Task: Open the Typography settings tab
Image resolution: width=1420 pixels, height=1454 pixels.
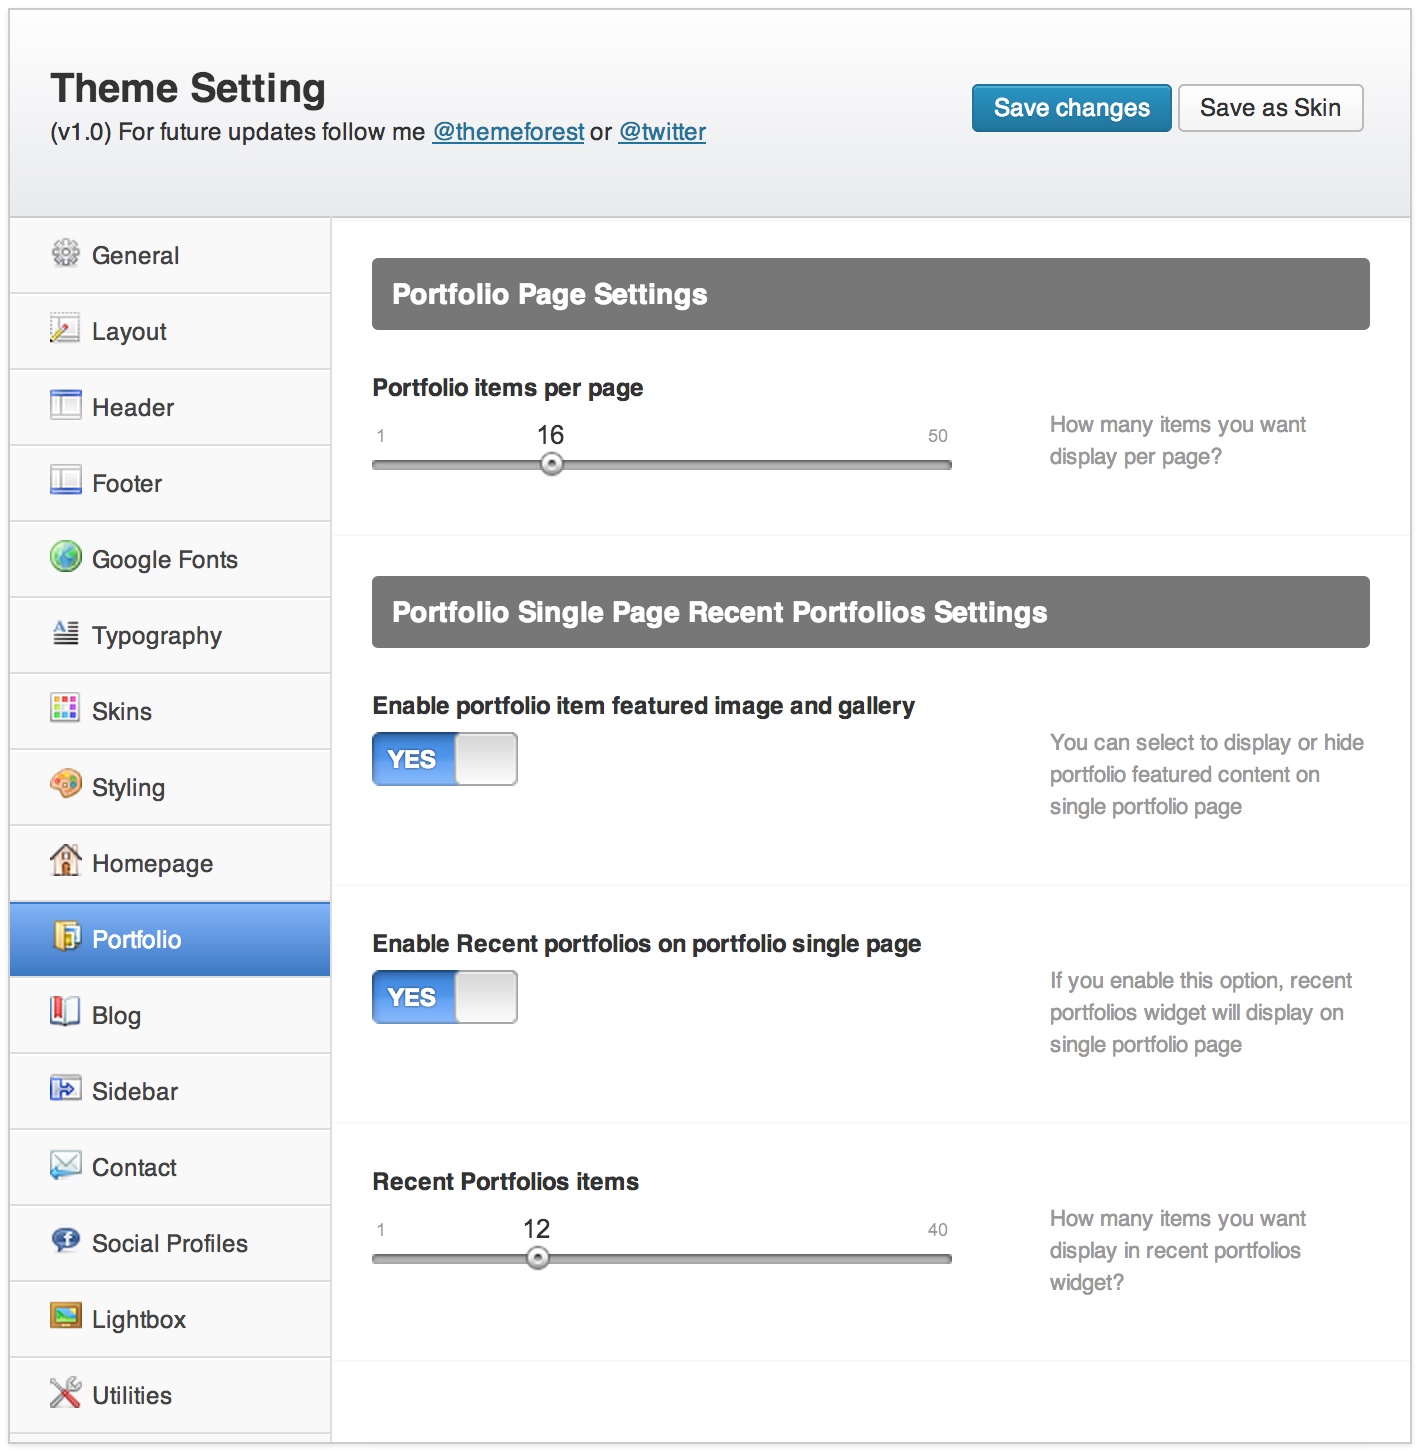Action: point(156,636)
